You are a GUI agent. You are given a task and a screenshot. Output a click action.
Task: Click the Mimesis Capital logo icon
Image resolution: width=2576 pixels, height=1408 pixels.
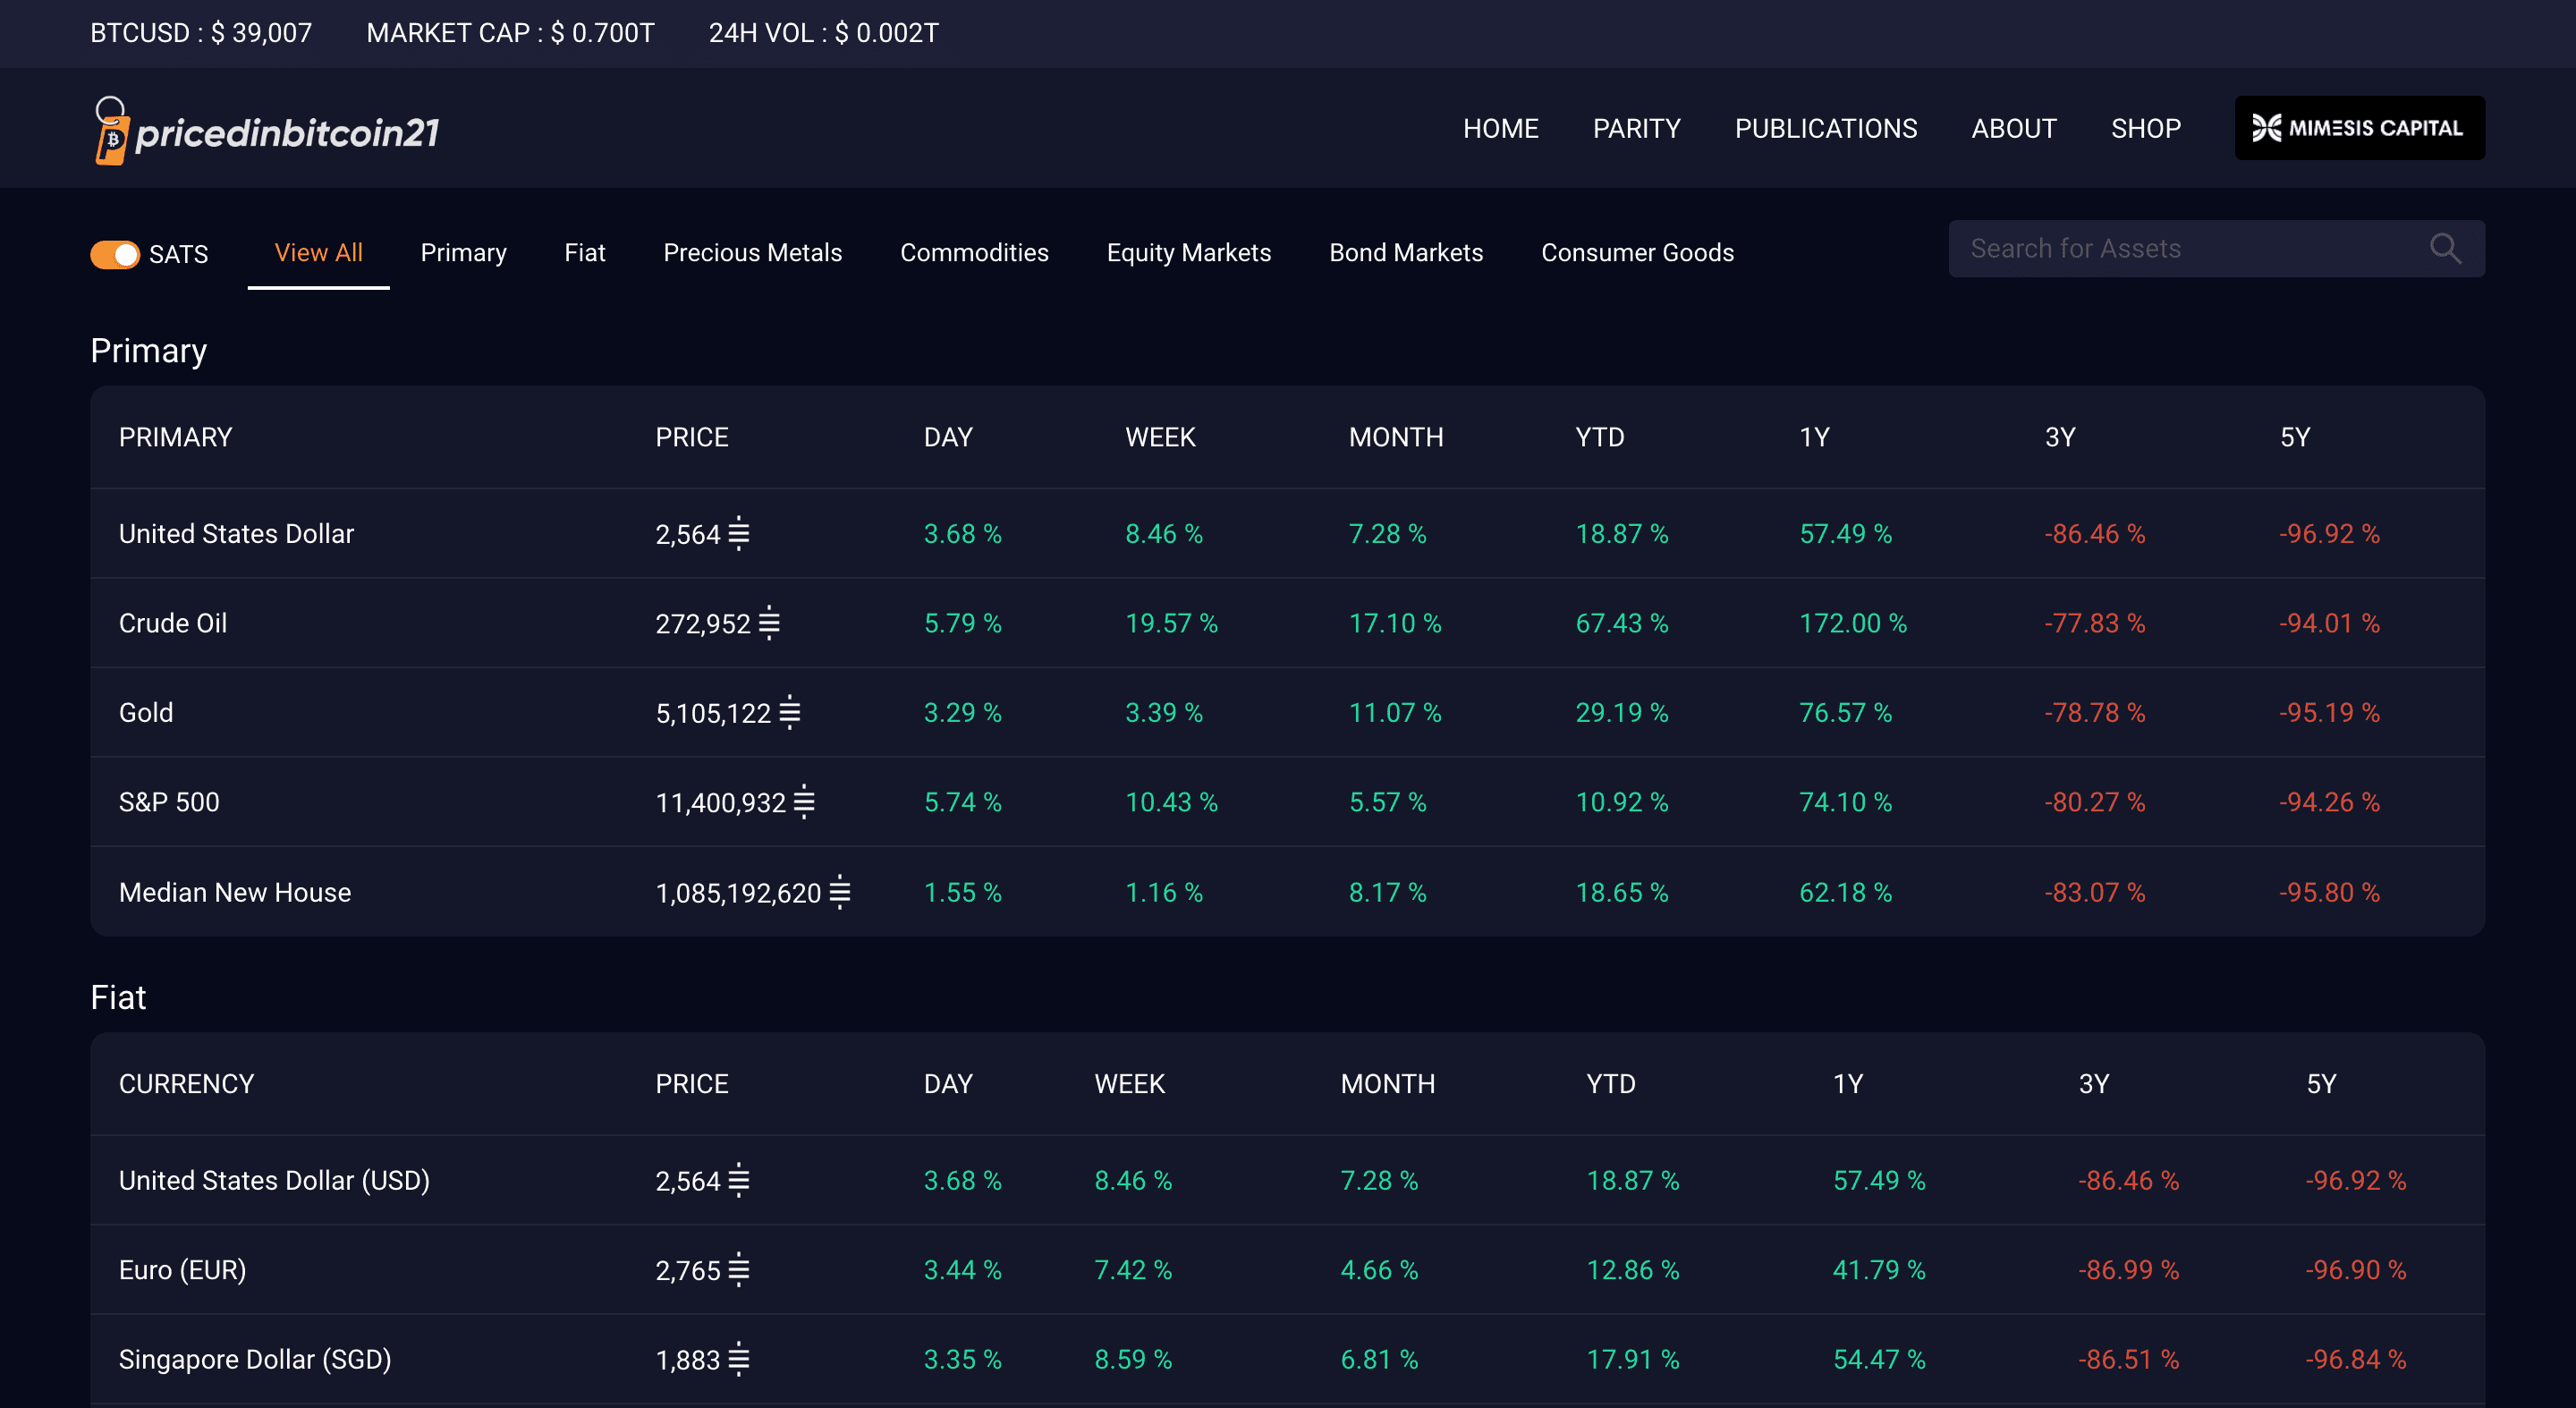[2266, 128]
